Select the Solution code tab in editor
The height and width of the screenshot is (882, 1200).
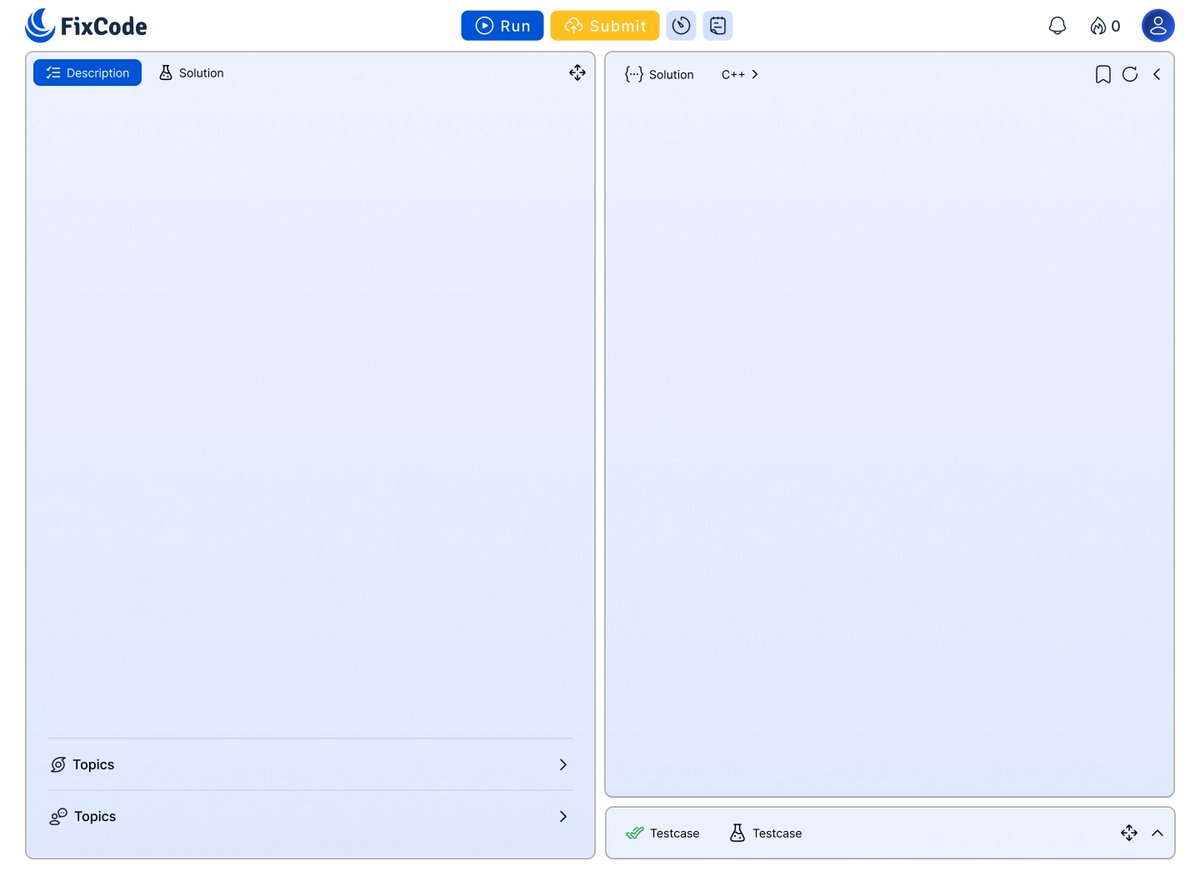659,74
